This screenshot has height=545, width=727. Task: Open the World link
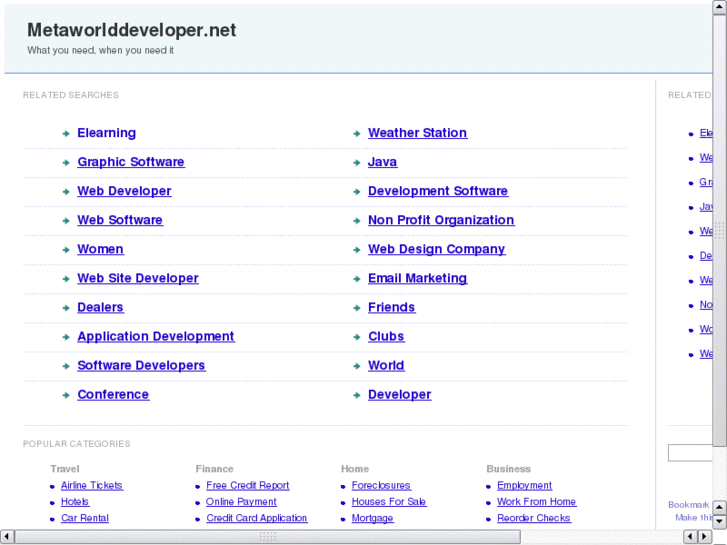click(x=386, y=365)
